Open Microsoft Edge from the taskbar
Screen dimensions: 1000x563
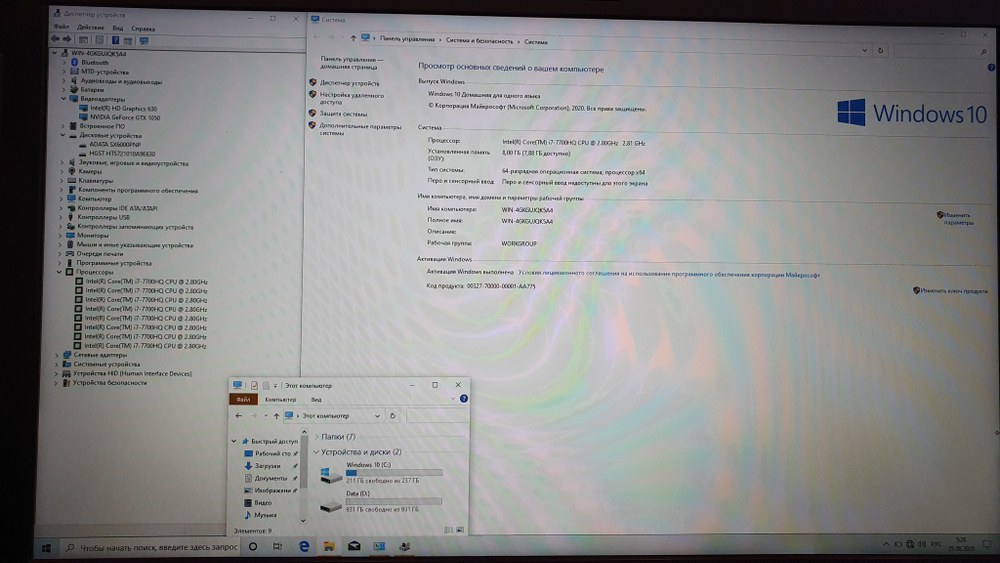[304, 546]
